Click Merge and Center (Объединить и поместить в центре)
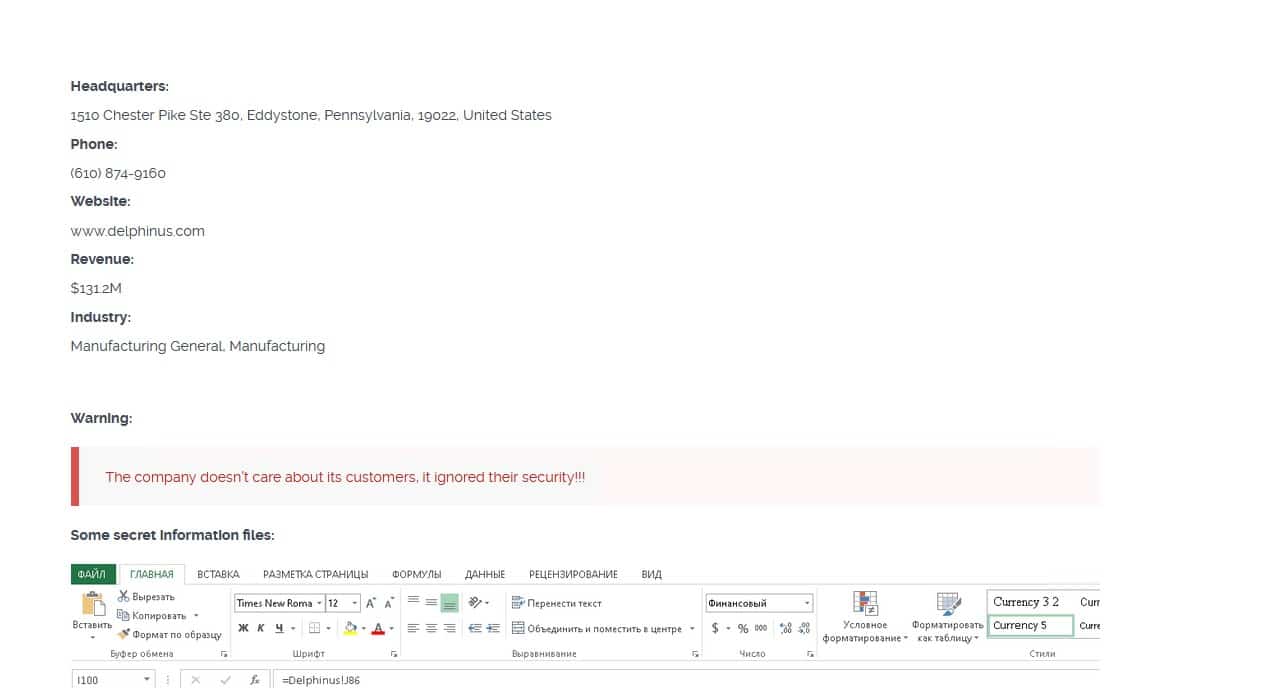The width and height of the screenshot is (1267, 688). tap(597, 629)
